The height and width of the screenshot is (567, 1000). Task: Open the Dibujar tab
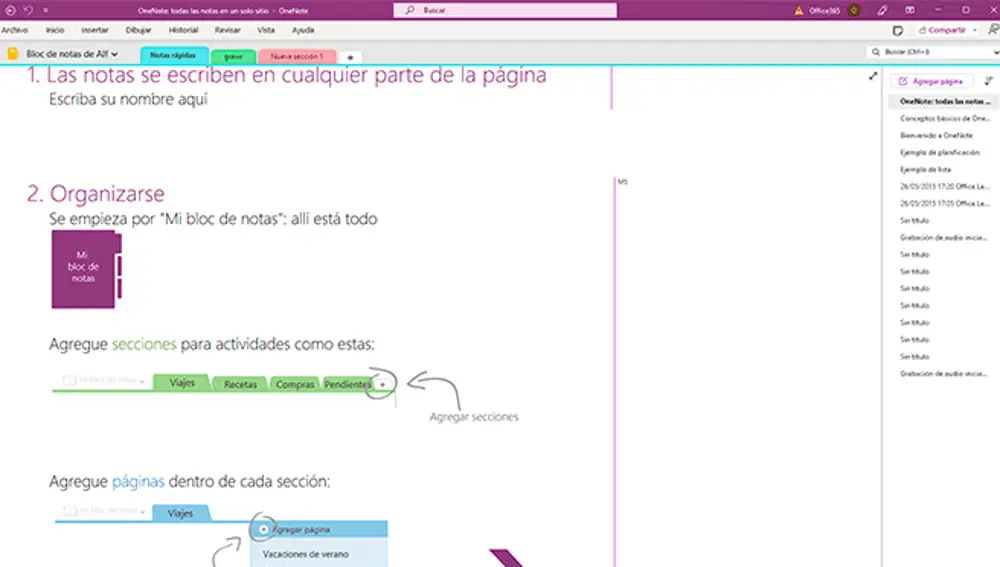138,30
